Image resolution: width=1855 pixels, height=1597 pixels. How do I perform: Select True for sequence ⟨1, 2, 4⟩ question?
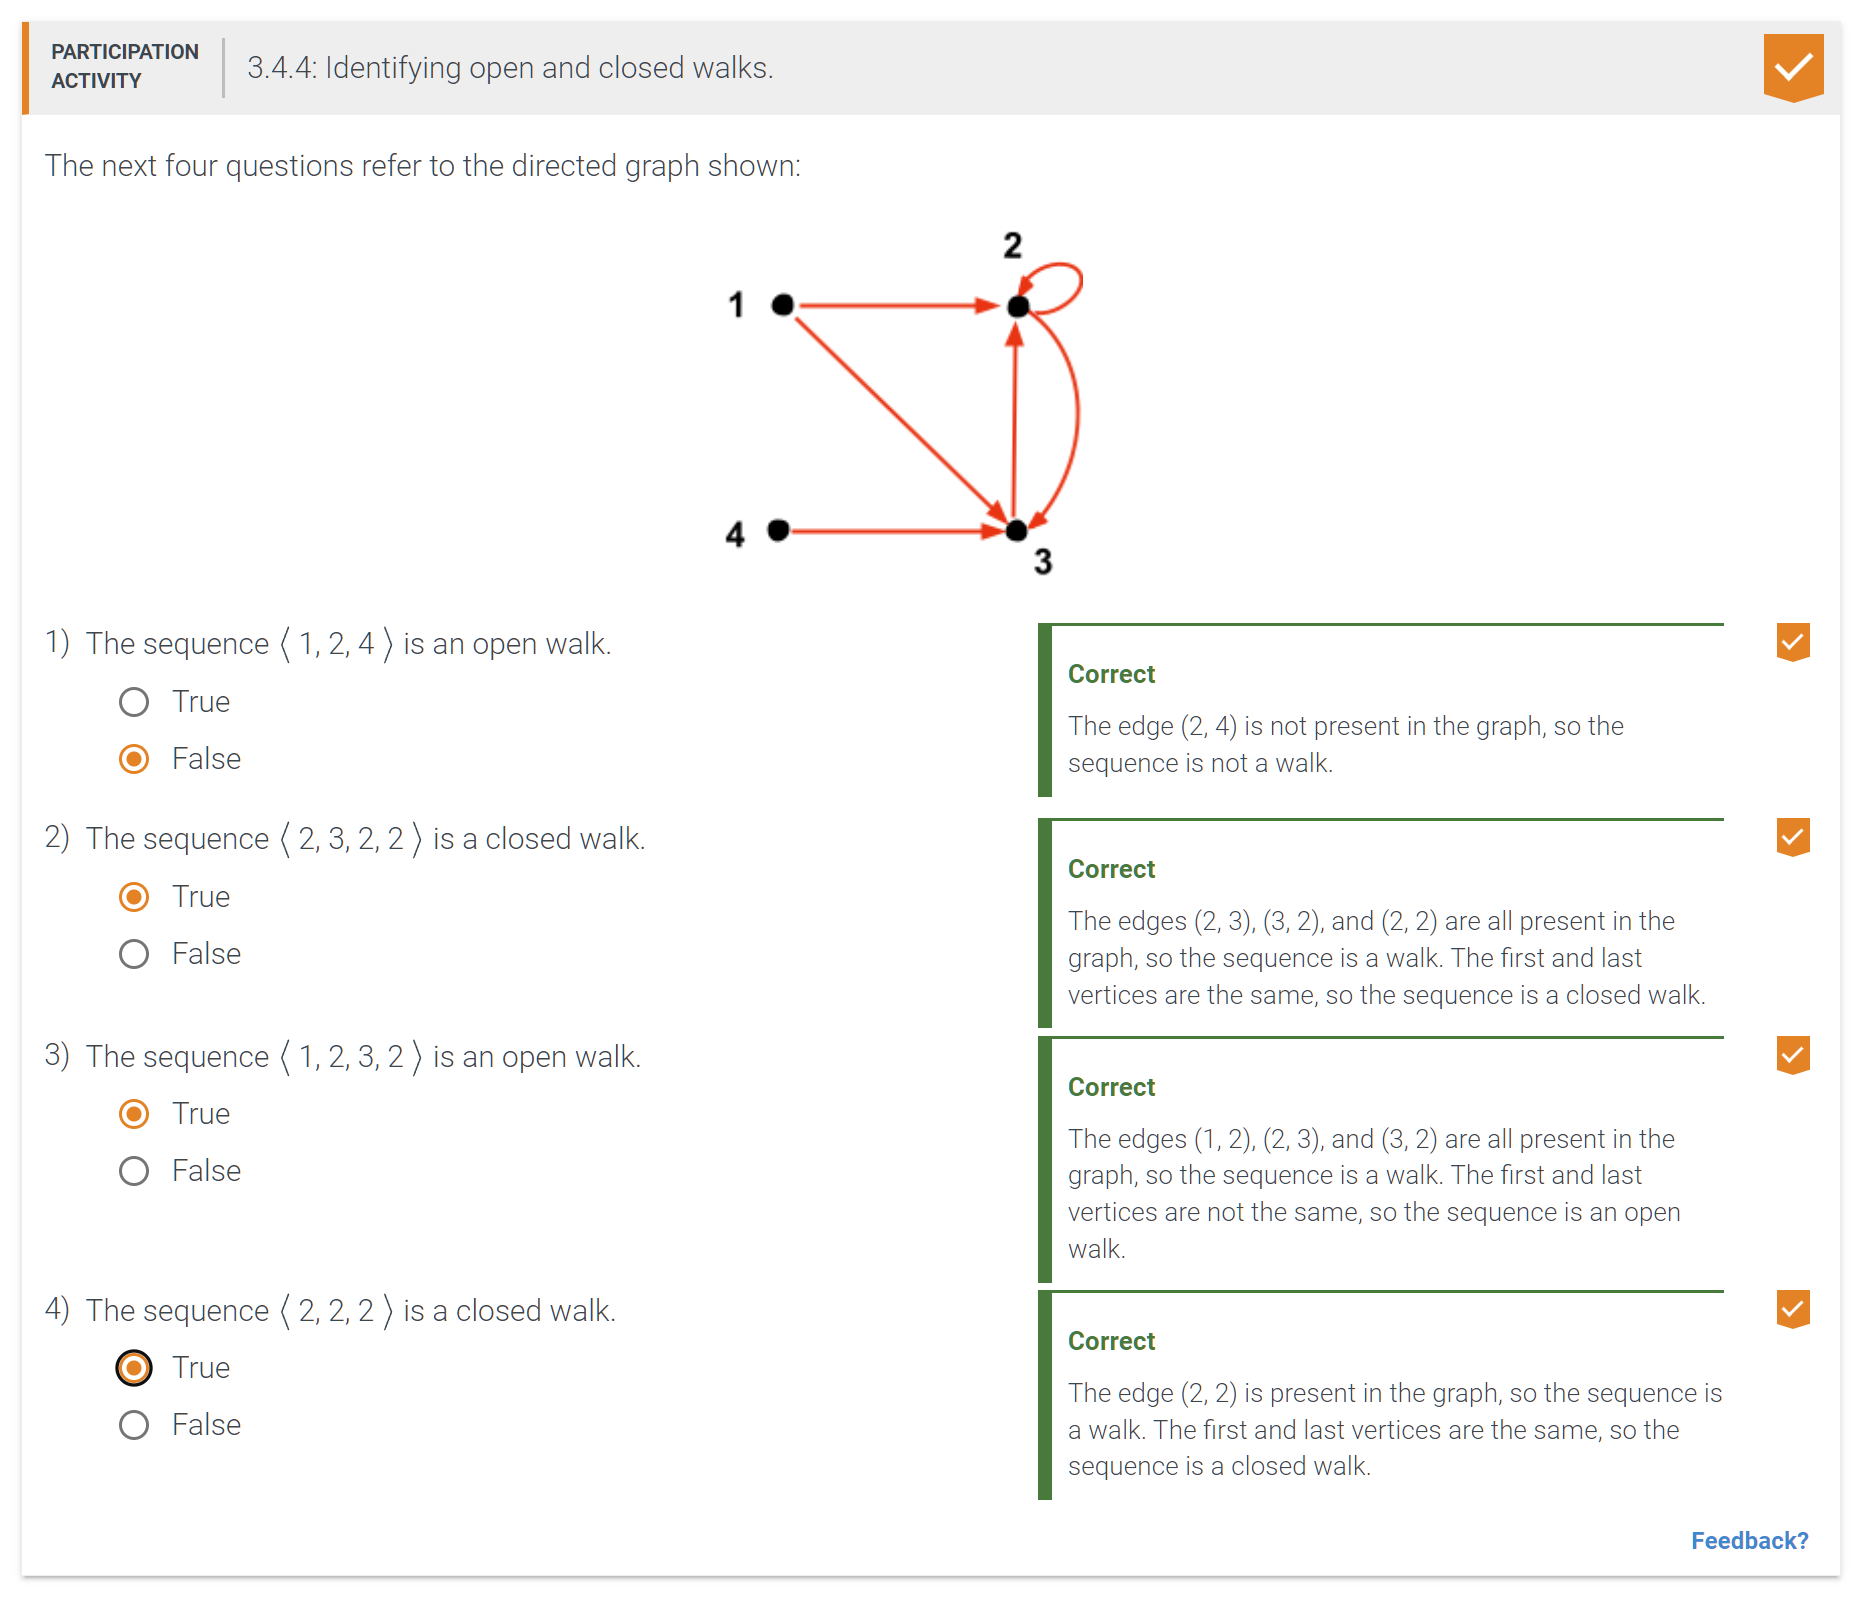click(x=134, y=702)
